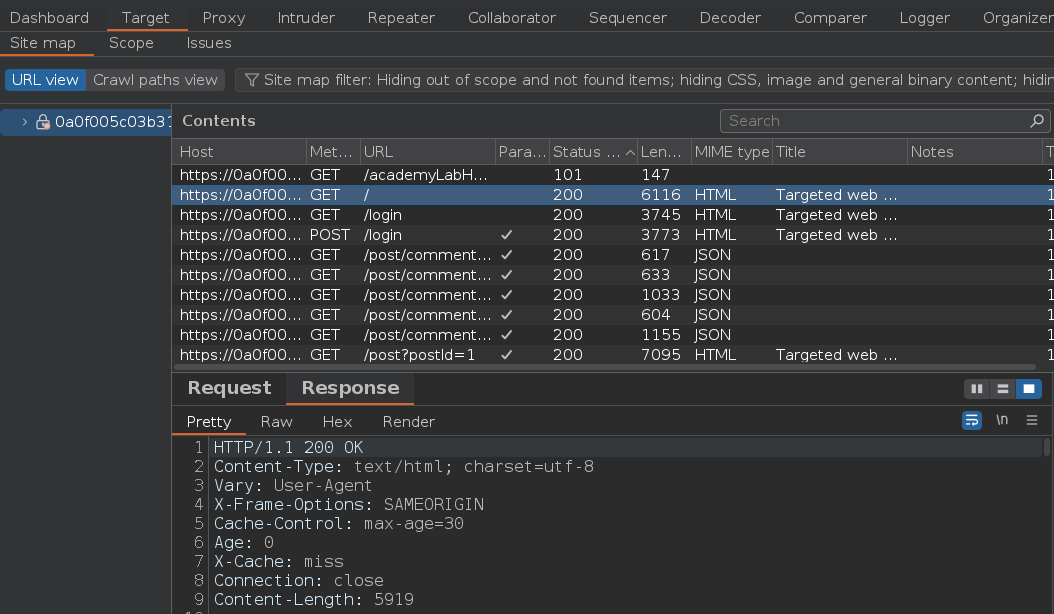Switch to the Scope sub-tab
1054x614 pixels.
[131, 43]
